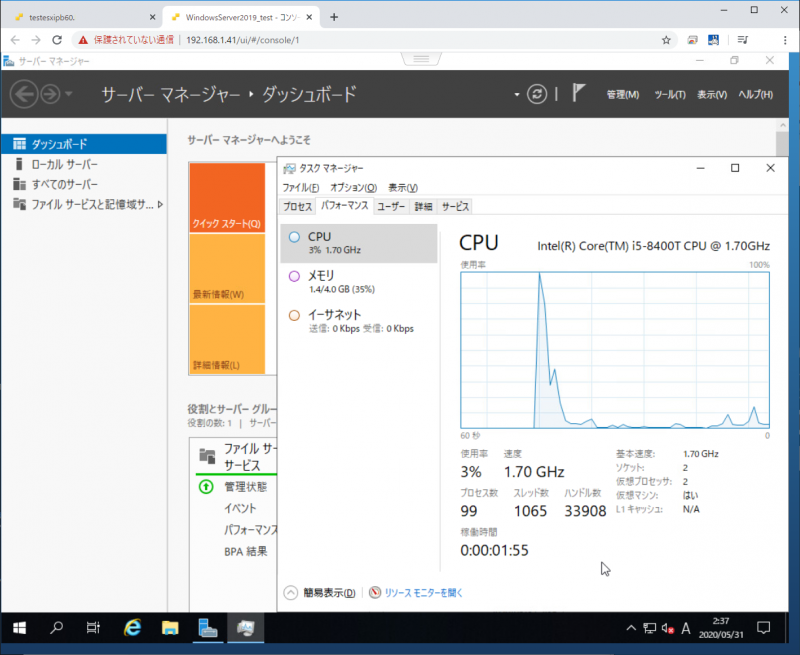Select the メモリ resource entry
This screenshot has height=655, width=800.
coord(359,282)
